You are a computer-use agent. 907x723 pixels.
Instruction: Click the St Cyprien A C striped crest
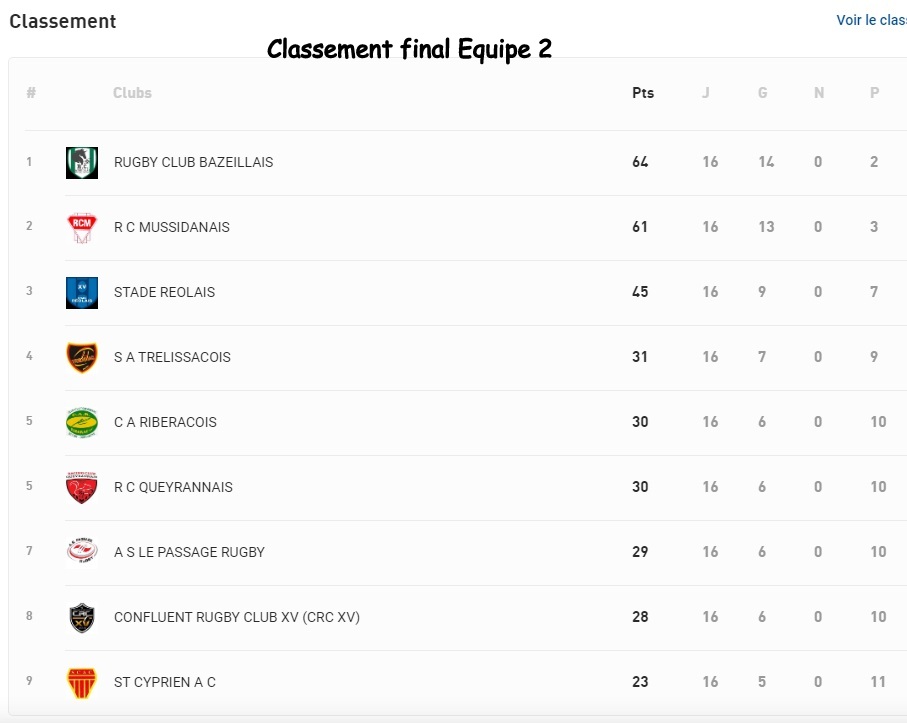pos(82,683)
